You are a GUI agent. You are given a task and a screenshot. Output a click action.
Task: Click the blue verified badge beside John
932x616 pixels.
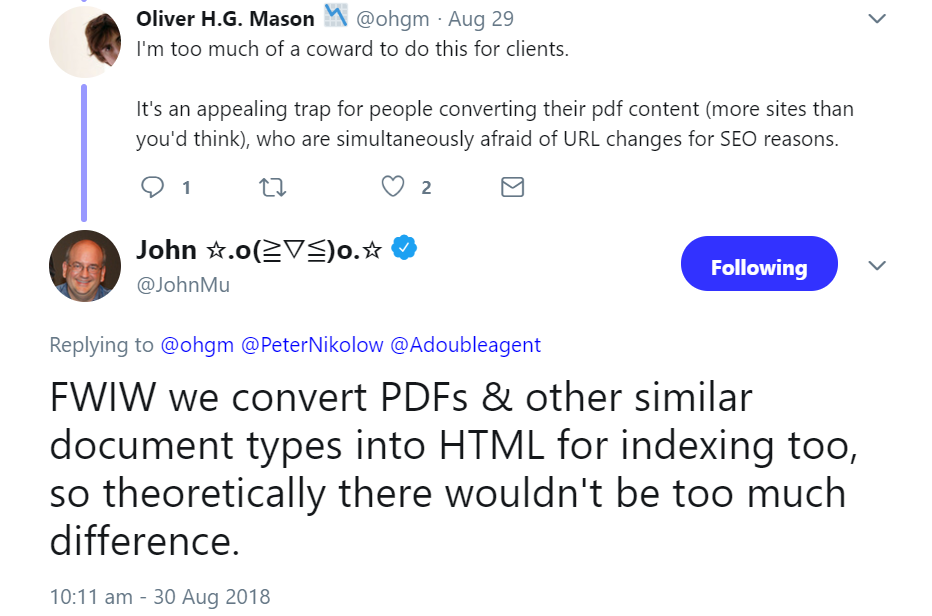click(403, 249)
